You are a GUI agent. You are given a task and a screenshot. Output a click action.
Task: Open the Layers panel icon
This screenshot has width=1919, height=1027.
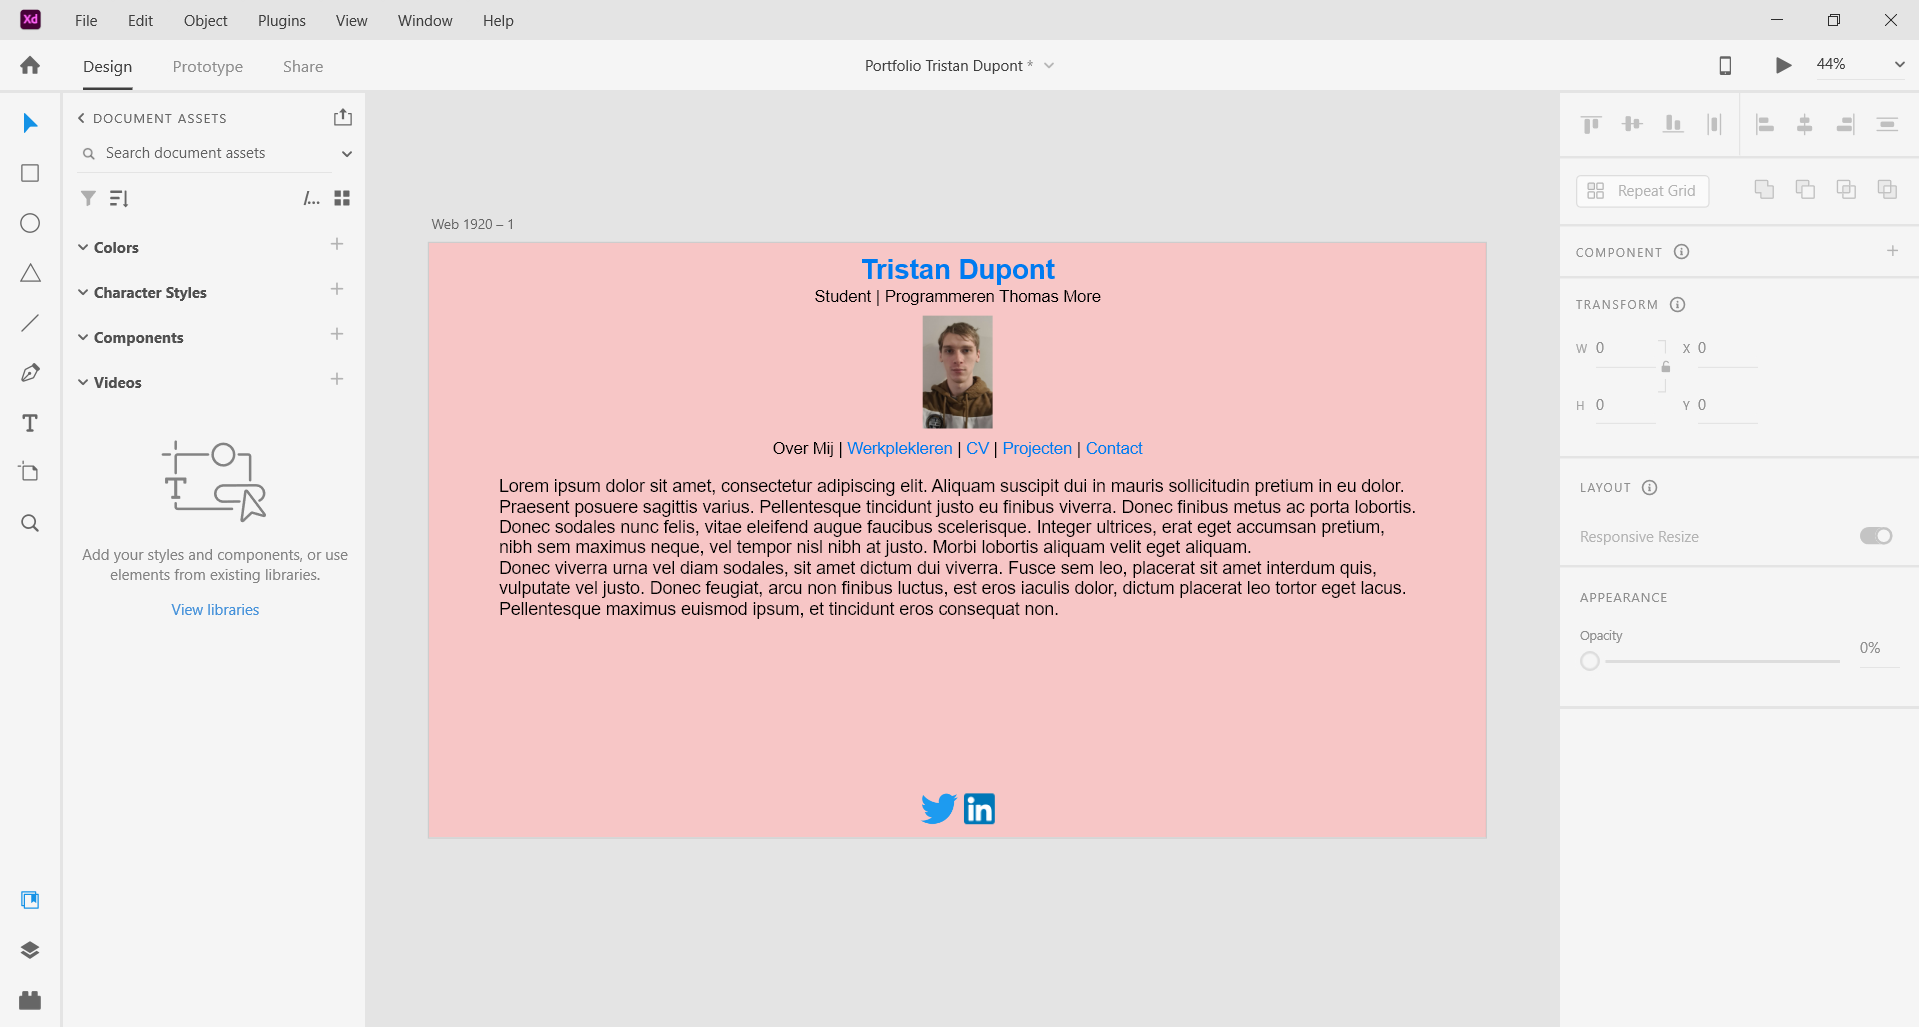click(30, 950)
